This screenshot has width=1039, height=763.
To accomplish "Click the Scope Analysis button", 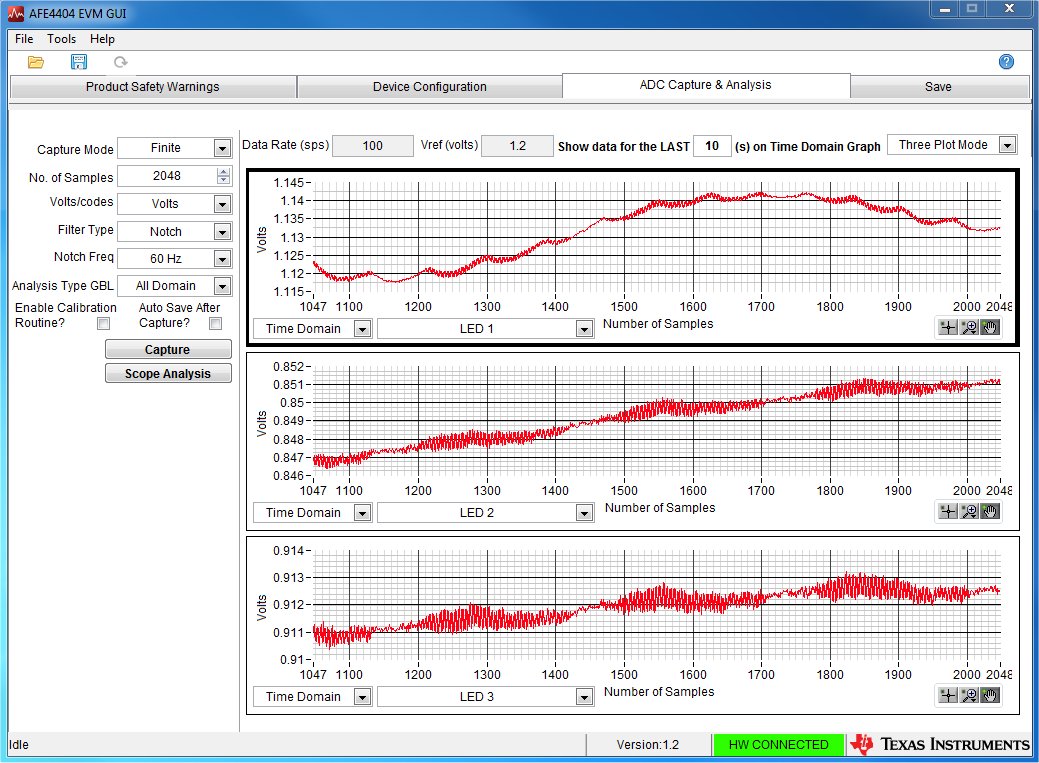I will point(168,373).
